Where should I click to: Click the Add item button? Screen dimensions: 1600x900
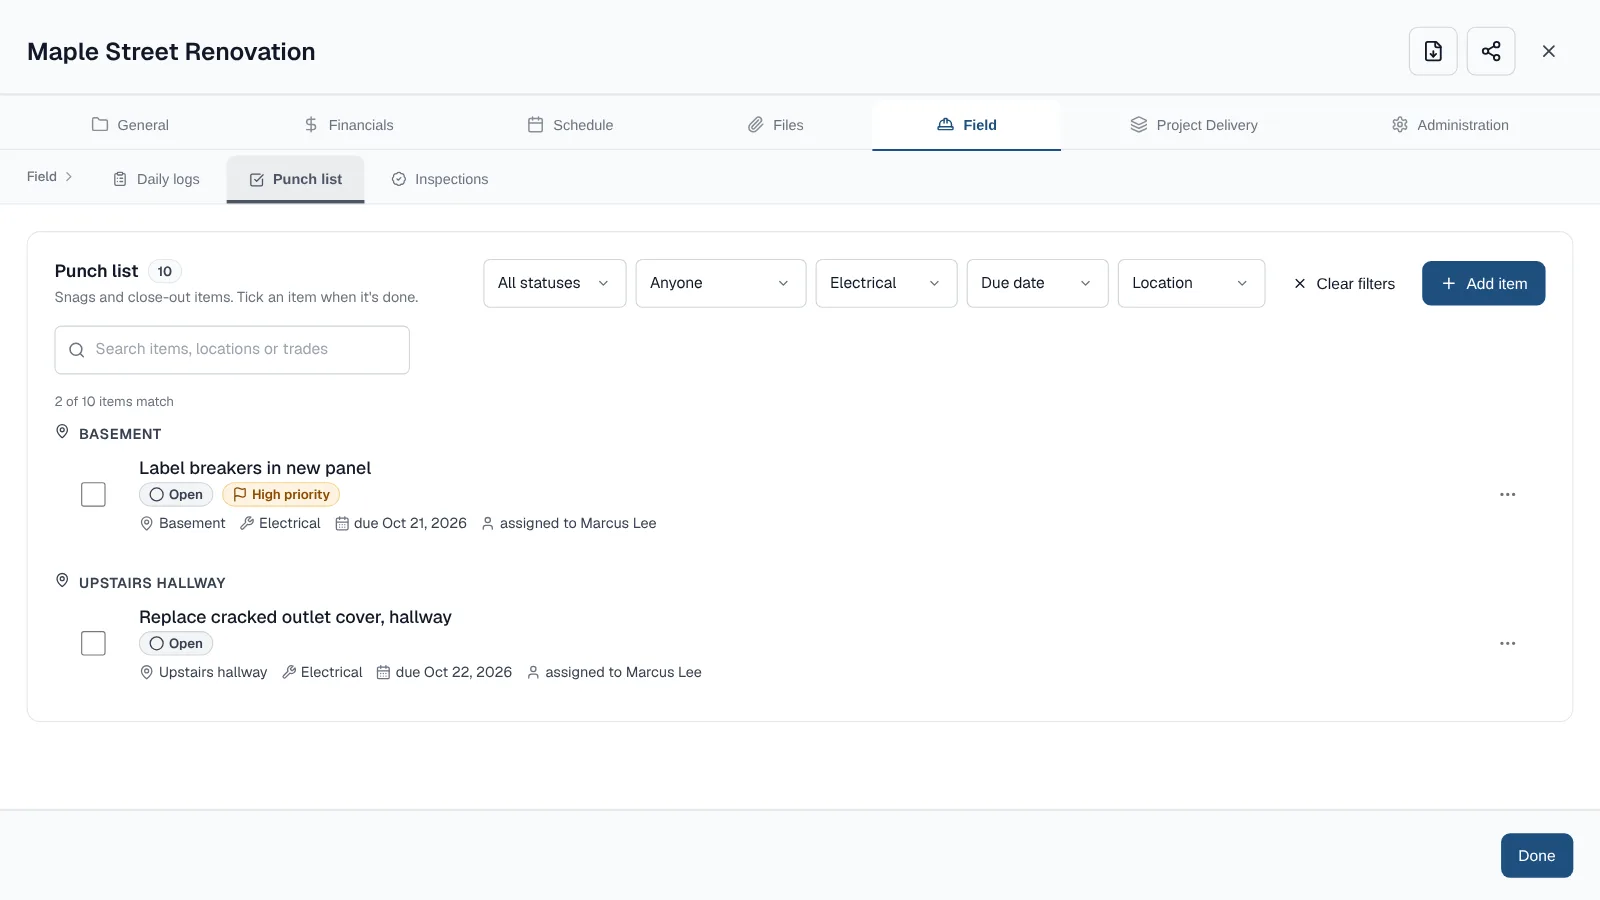point(1484,284)
